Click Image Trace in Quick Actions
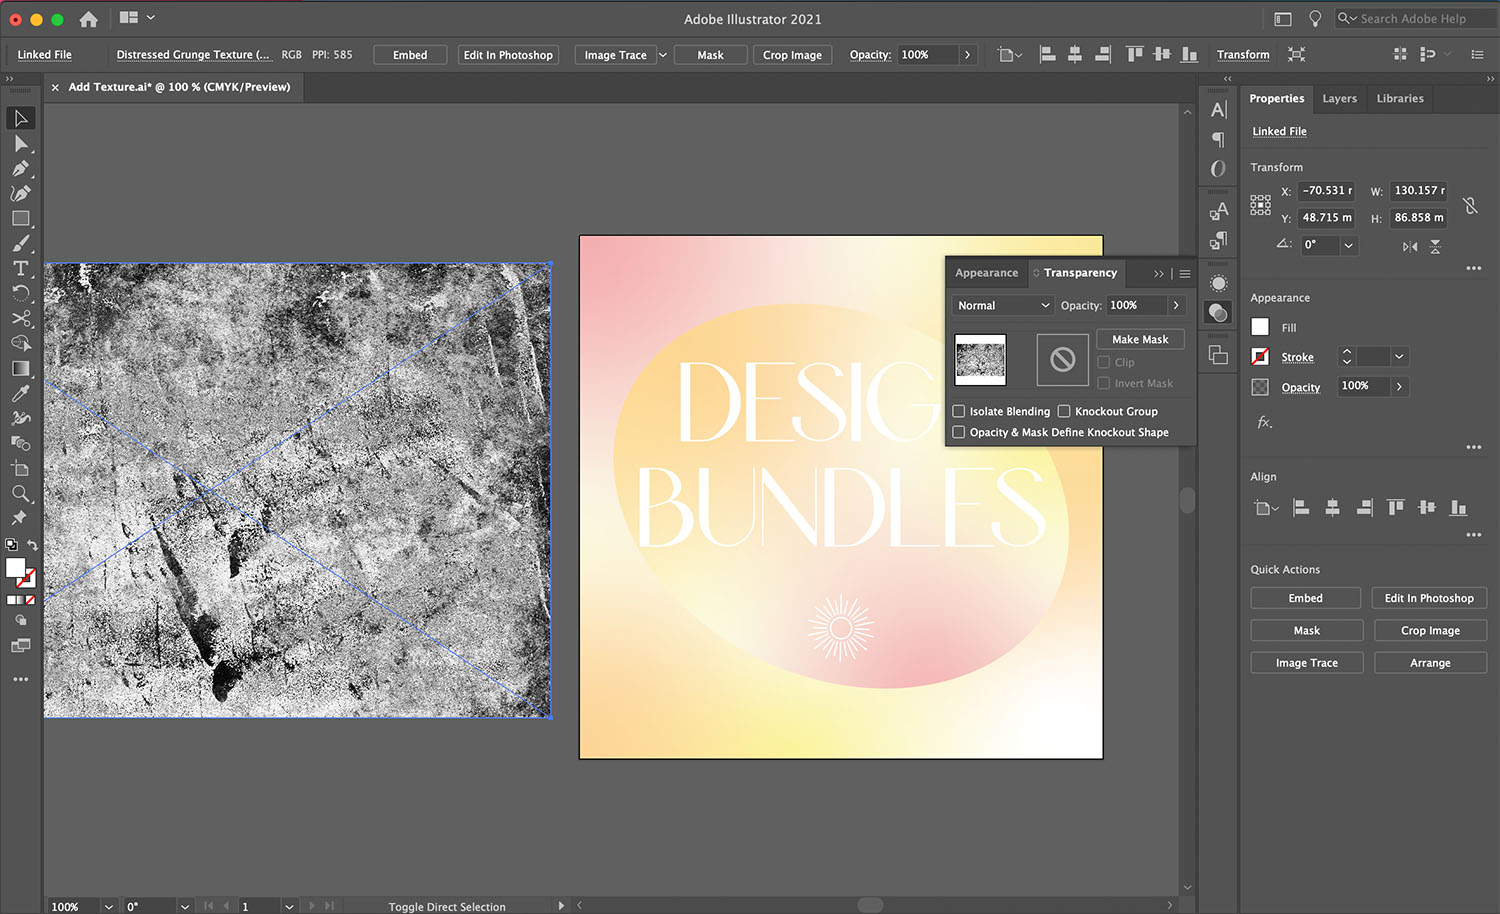The image size is (1500, 914). point(1306,663)
